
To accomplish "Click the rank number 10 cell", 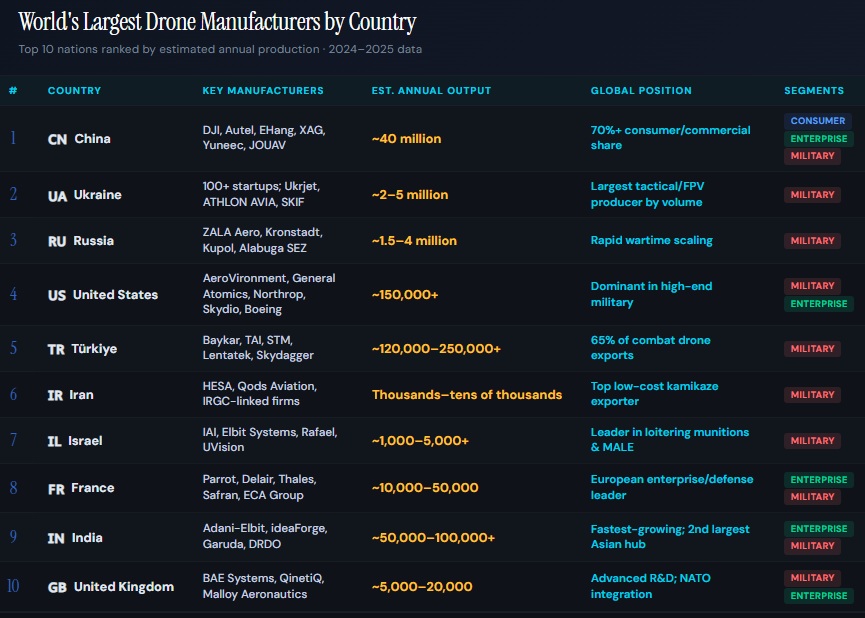I will pos(13,586).
